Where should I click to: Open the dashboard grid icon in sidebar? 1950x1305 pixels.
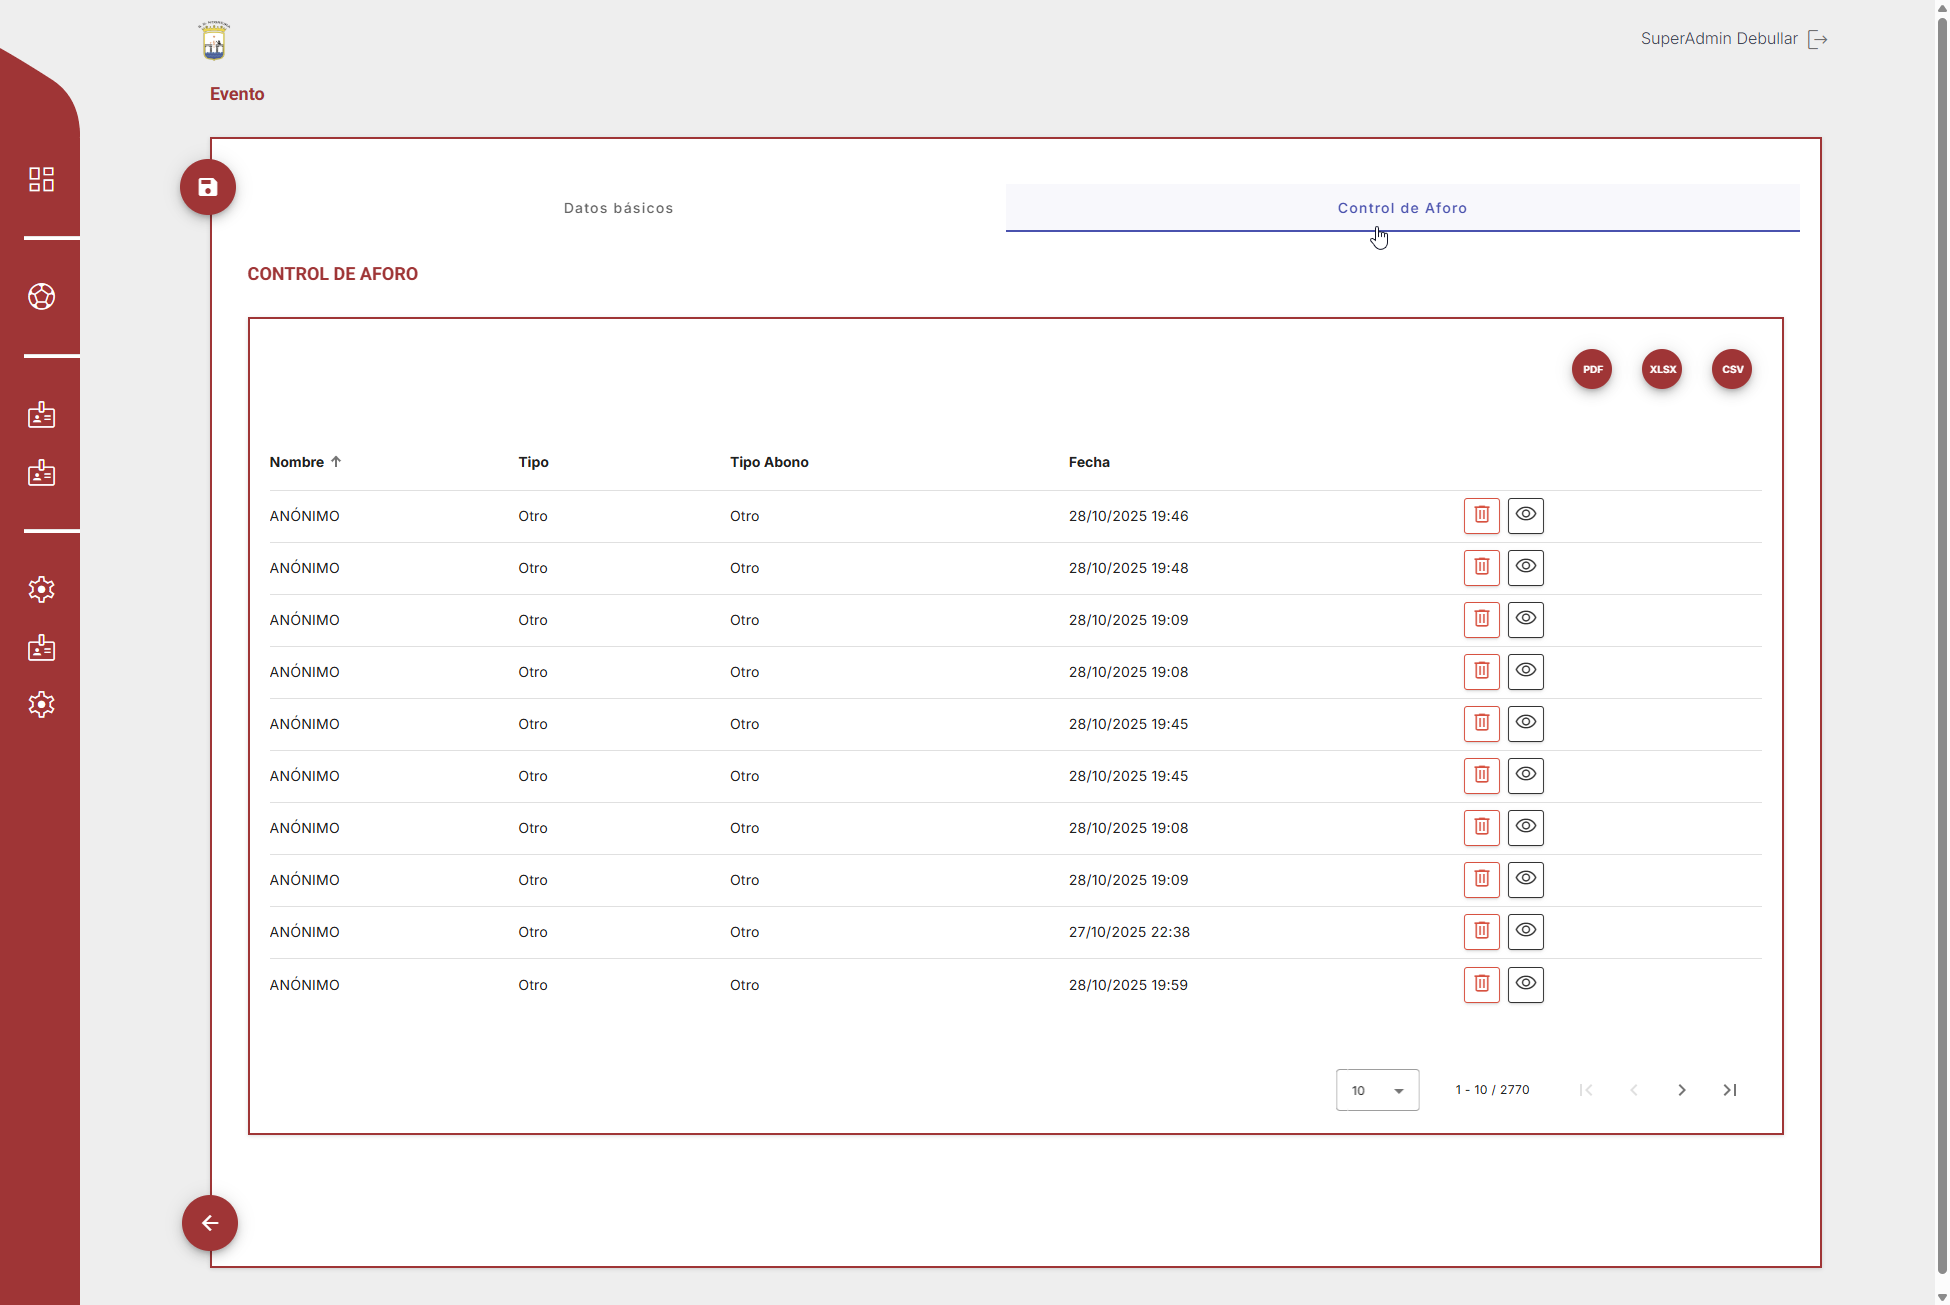pyautogui.click(x=41, y=179)
